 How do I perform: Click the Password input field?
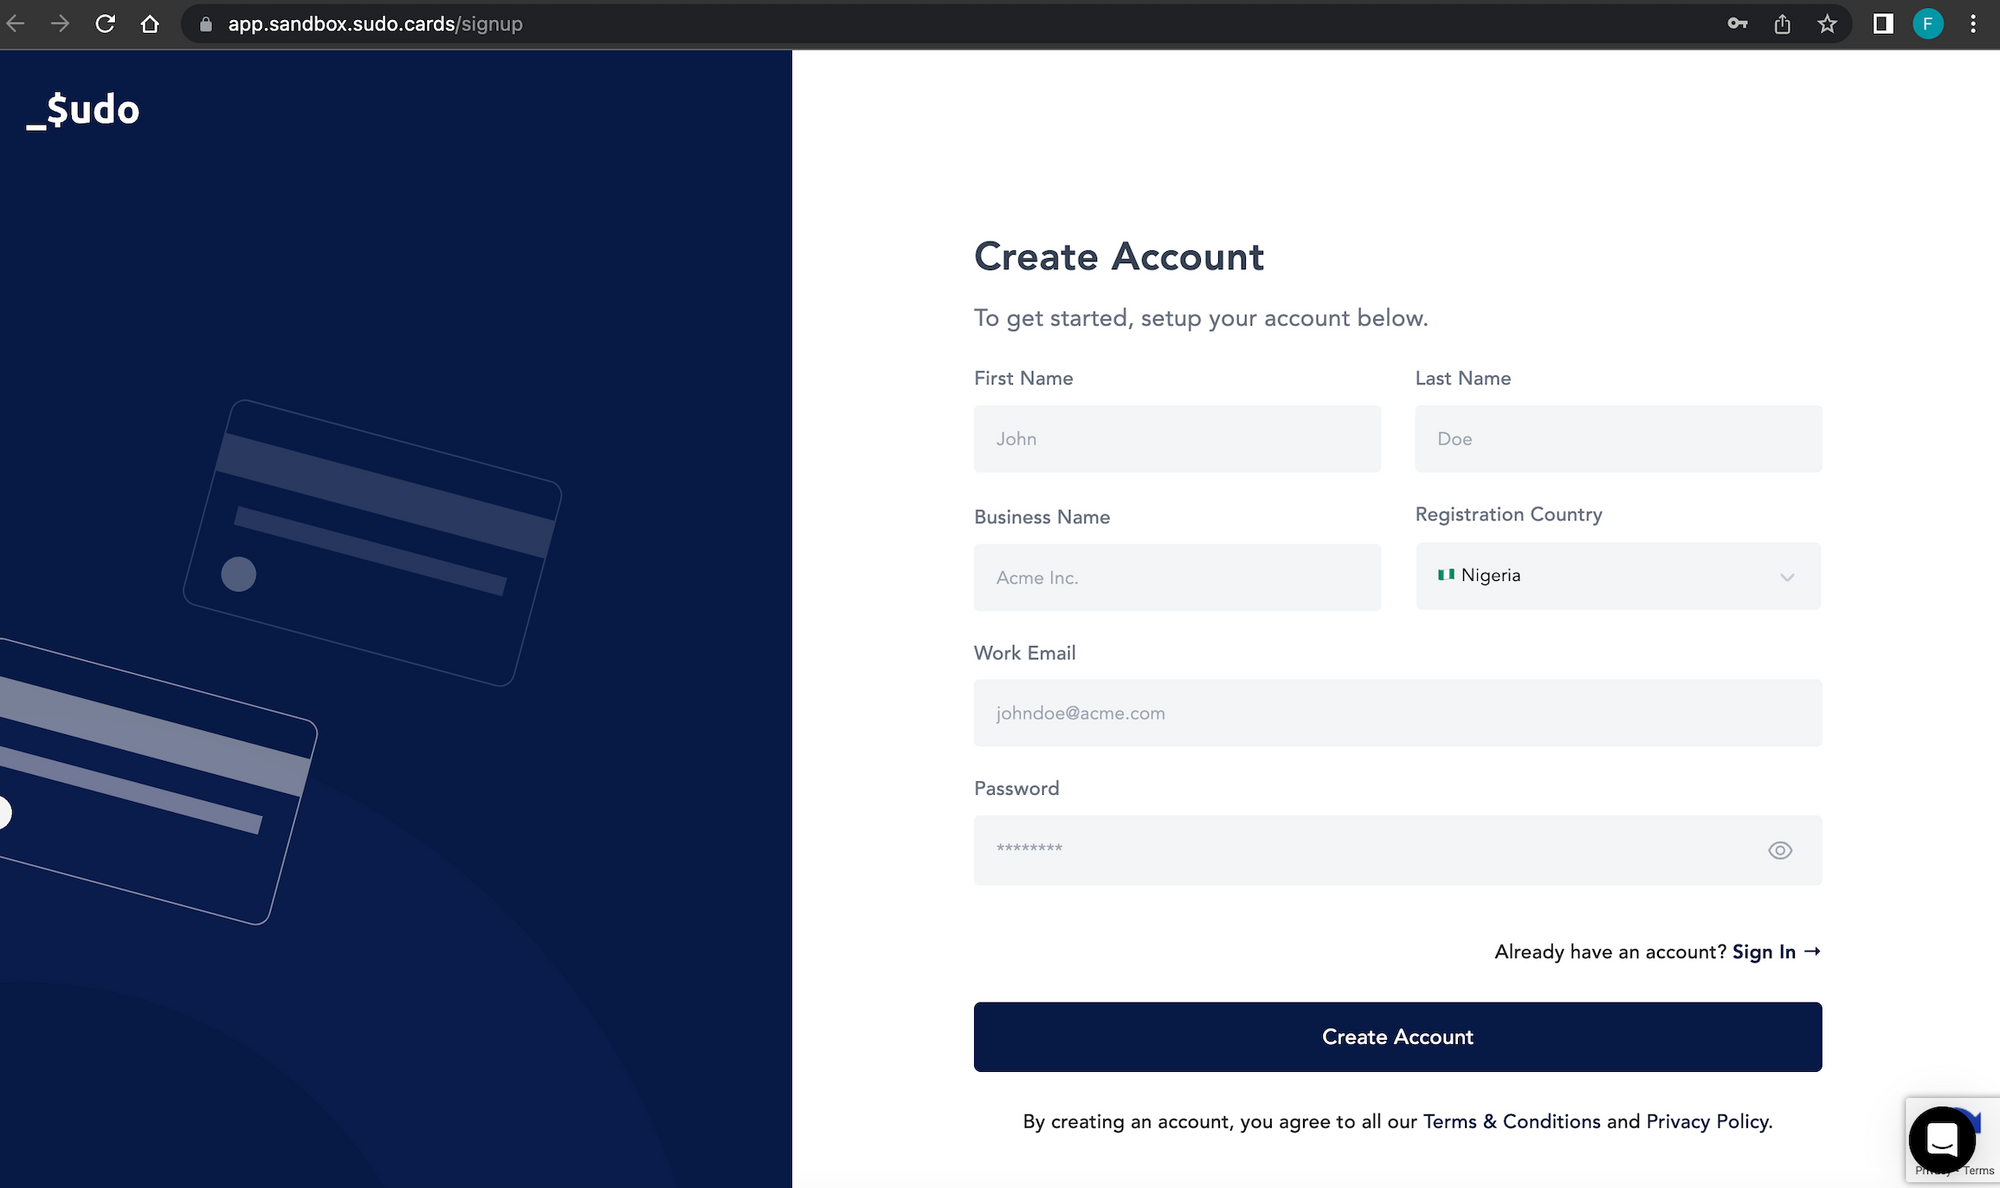[1397, 850]
